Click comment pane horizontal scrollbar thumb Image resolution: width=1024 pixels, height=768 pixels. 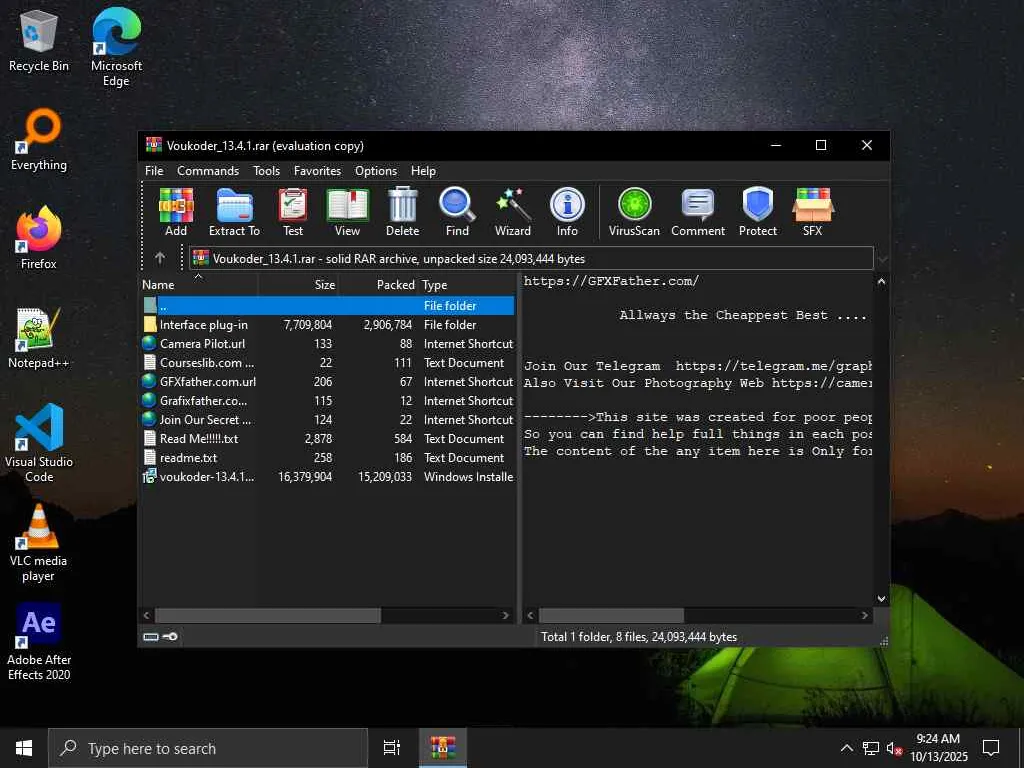click(611, 615)
